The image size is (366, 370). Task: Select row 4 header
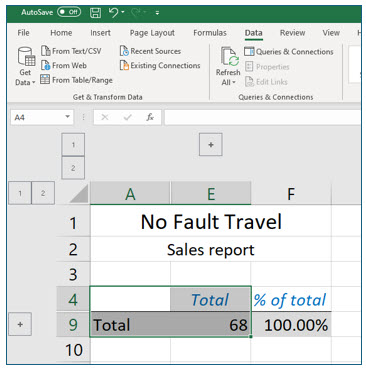(x=73, y=299)
